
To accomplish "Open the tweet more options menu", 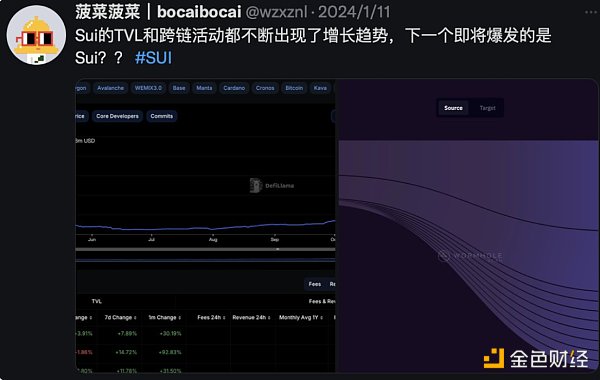I will (x=591, y=12).
